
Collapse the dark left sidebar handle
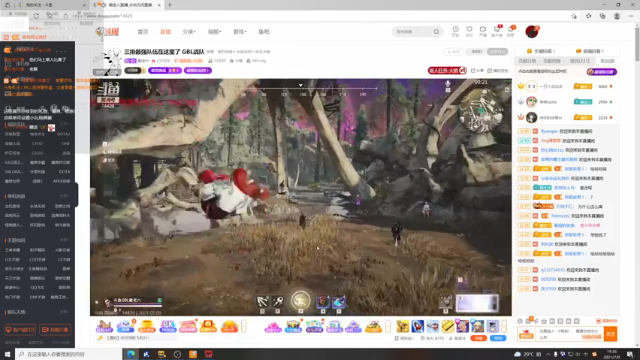click(76, 195)
